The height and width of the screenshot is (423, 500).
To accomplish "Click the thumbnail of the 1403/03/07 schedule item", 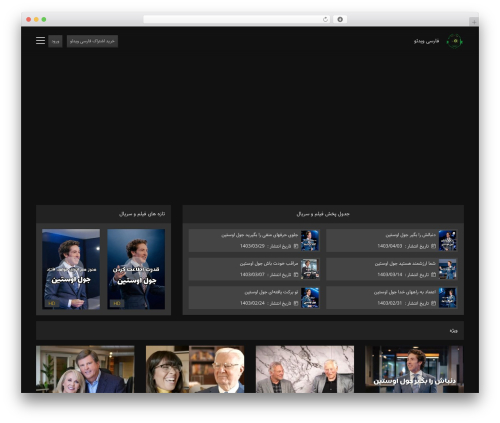I will (x=310, y=269).
